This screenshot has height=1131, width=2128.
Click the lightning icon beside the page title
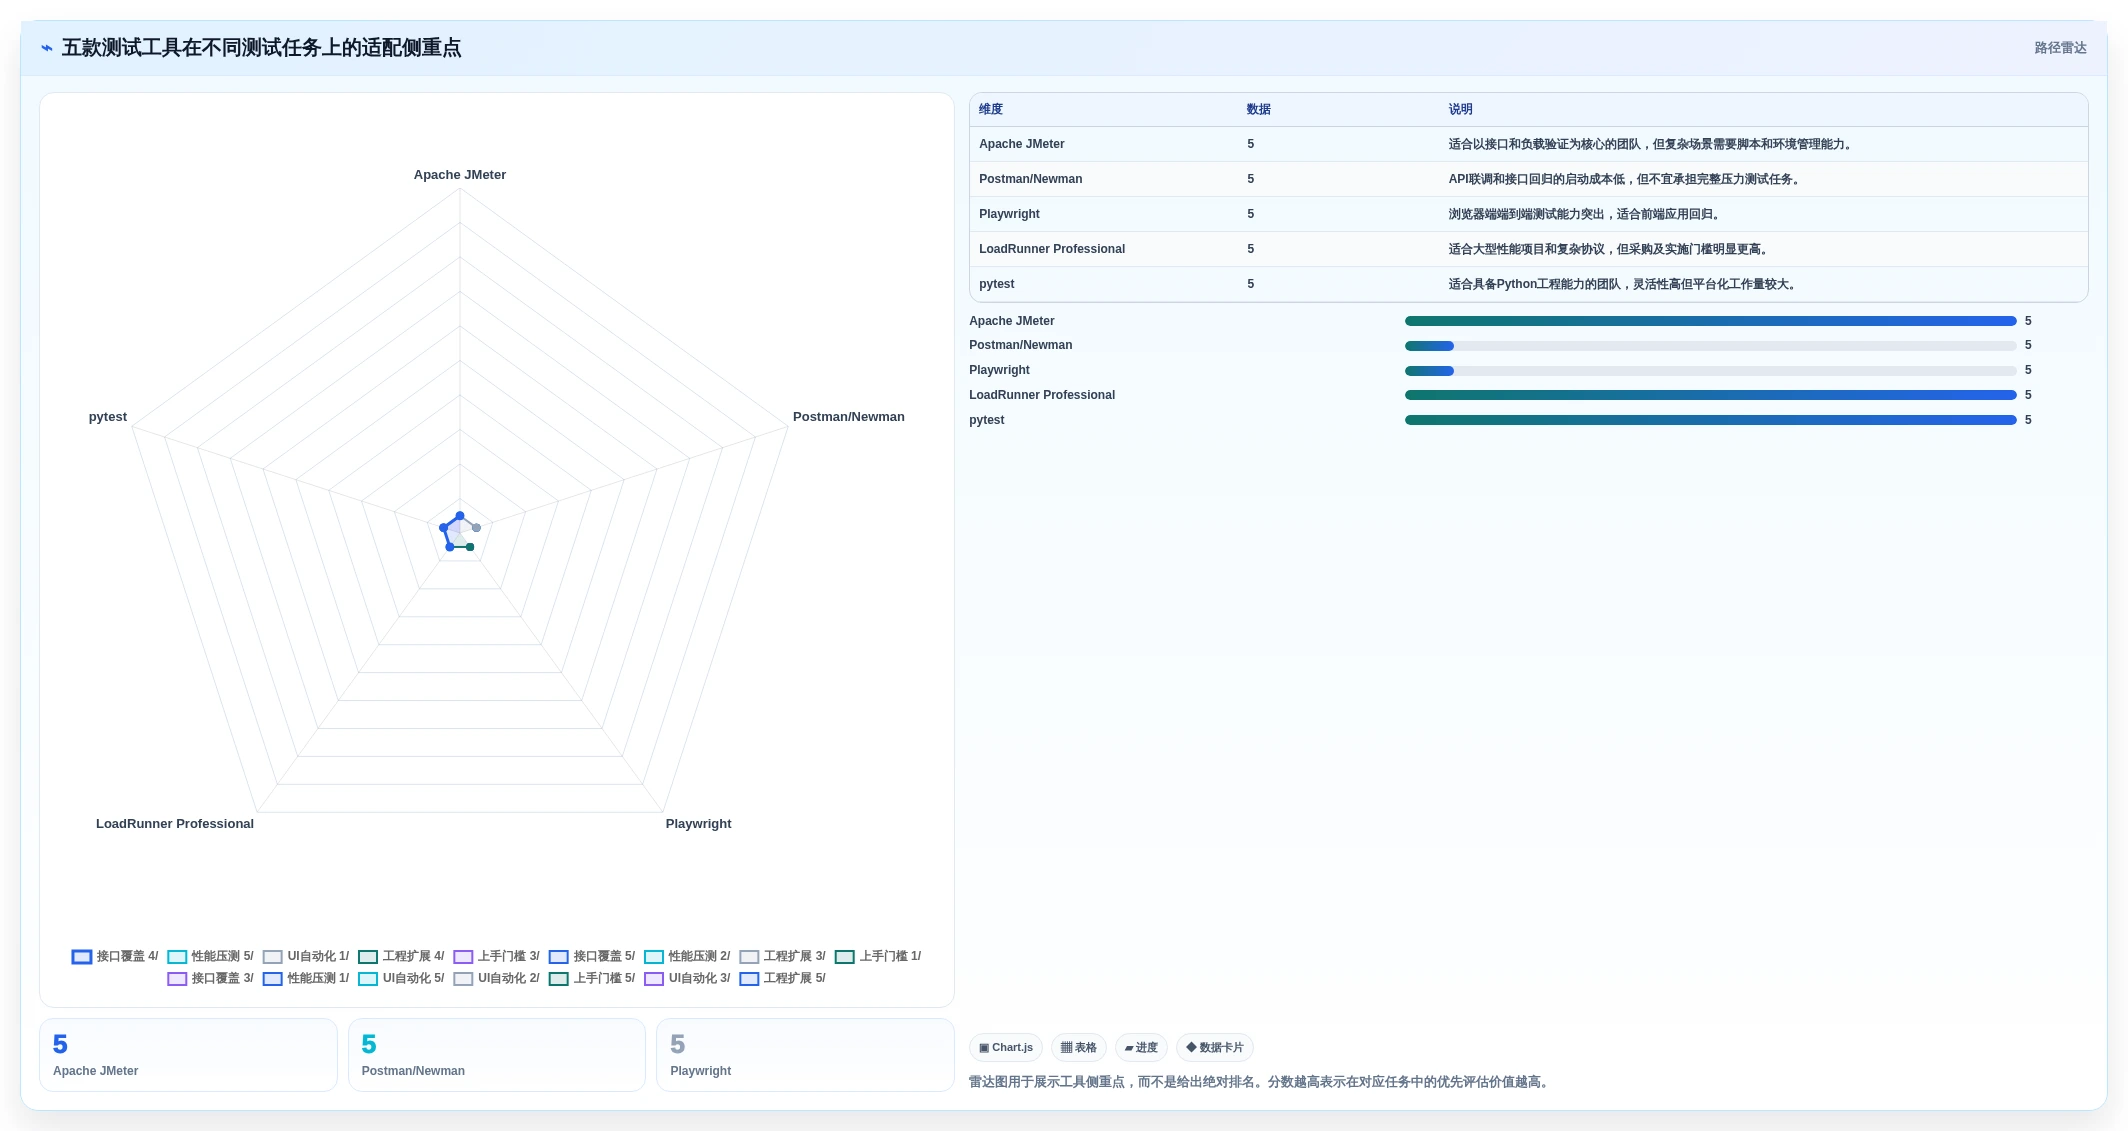tap(47, 48)
